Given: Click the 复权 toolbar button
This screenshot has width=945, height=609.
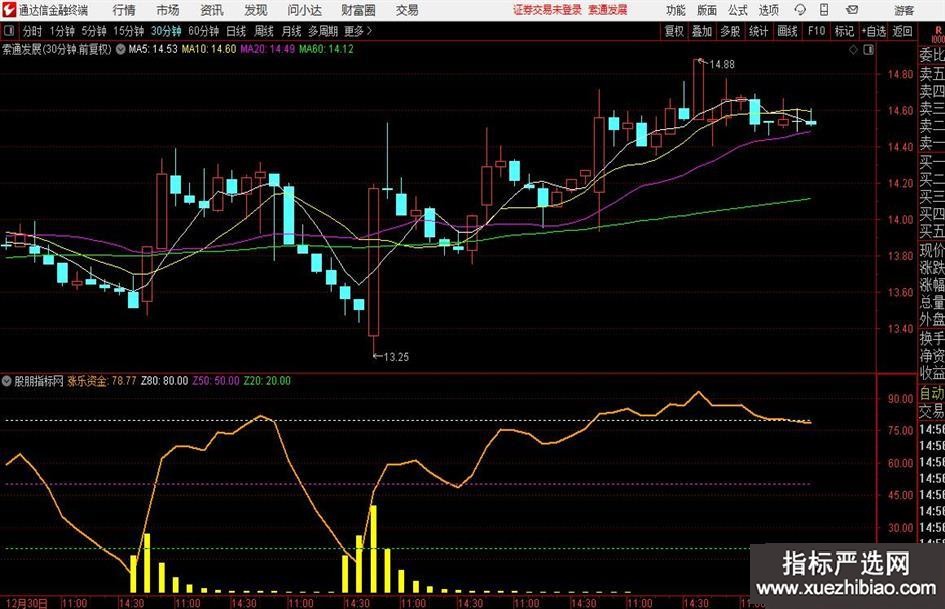Looking at the screenshot, I should [674, 31].
